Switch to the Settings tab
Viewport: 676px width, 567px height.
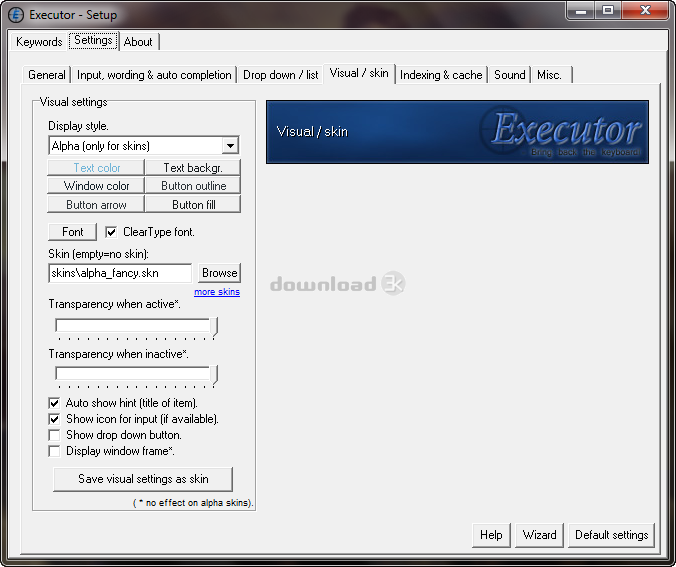93,41
